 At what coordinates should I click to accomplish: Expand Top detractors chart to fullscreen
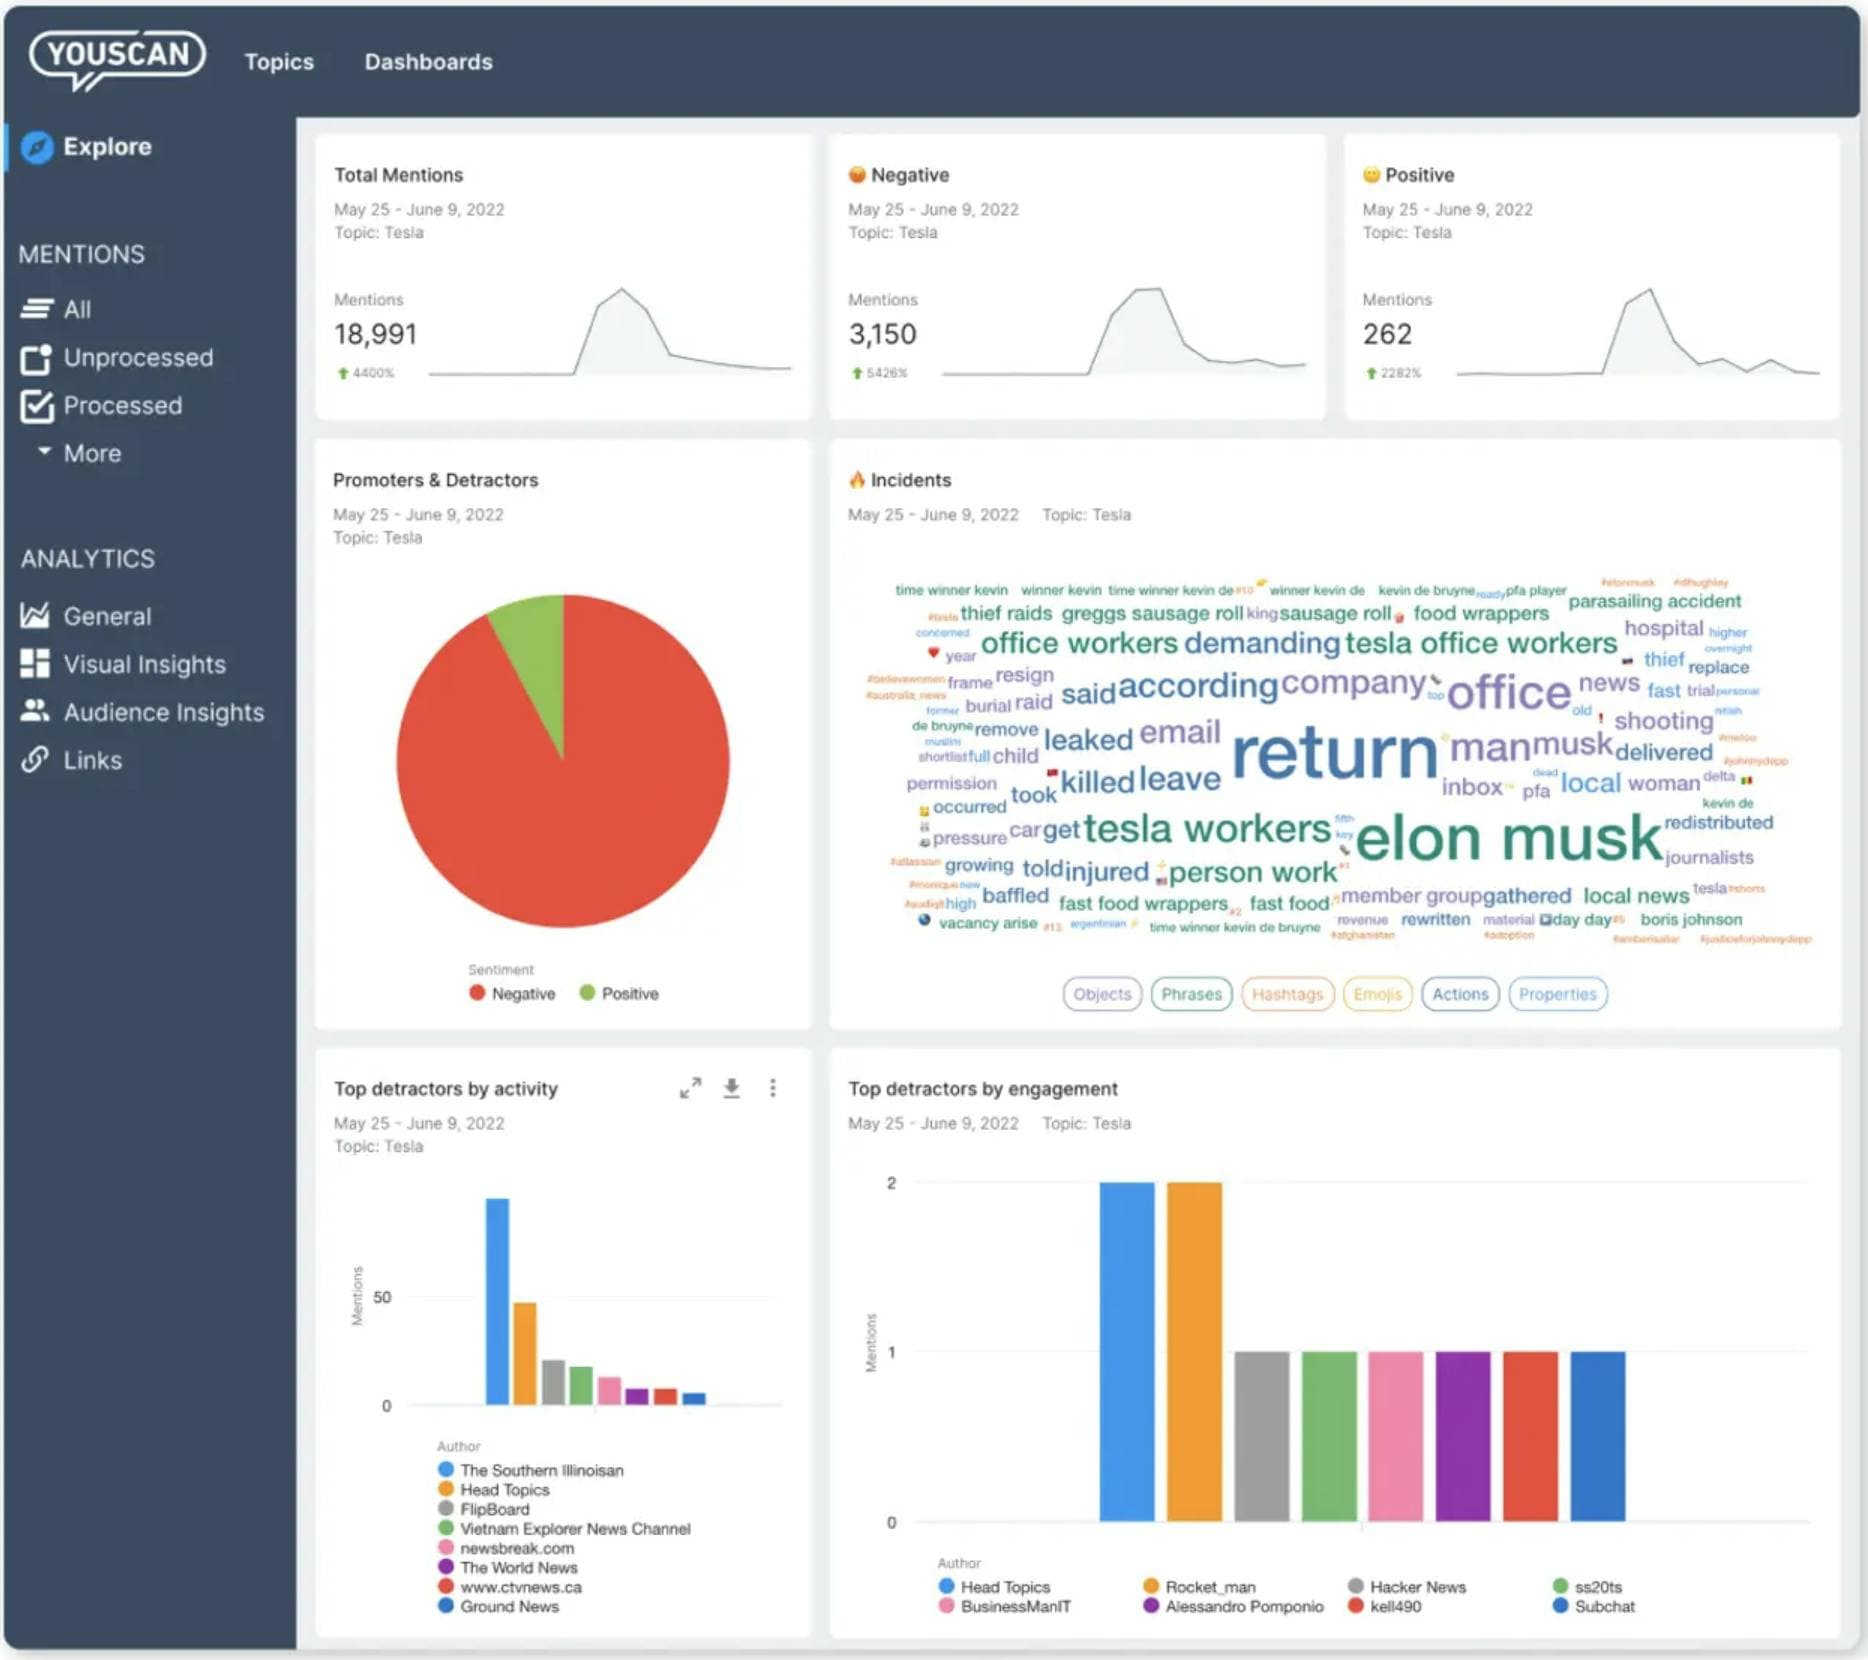pyautogui.click(x=690, y=1089)
